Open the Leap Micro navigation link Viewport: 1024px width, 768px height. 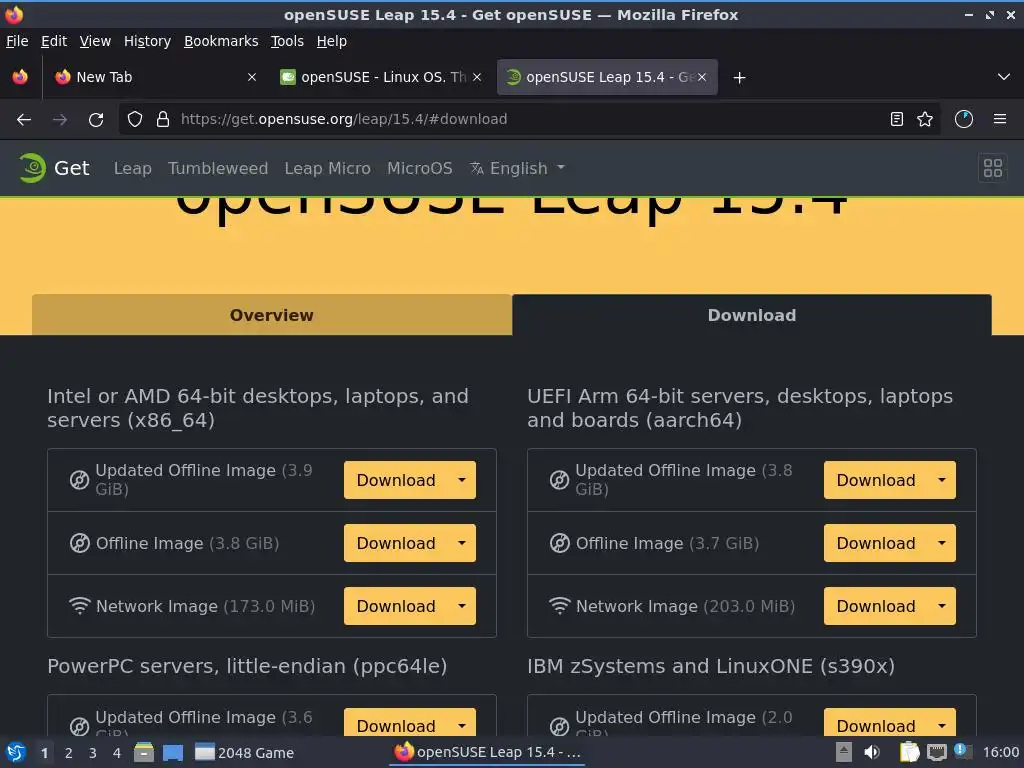click(x=327, y=168)
